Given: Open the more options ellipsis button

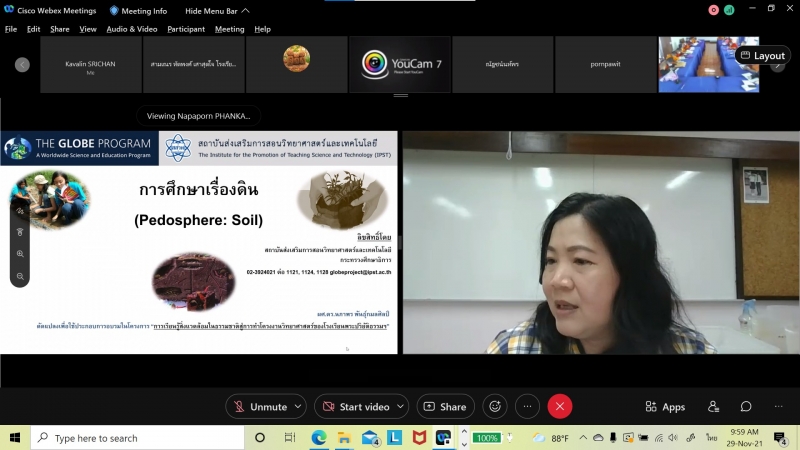Looking at the screenshot, I should [x=527, y=407].
